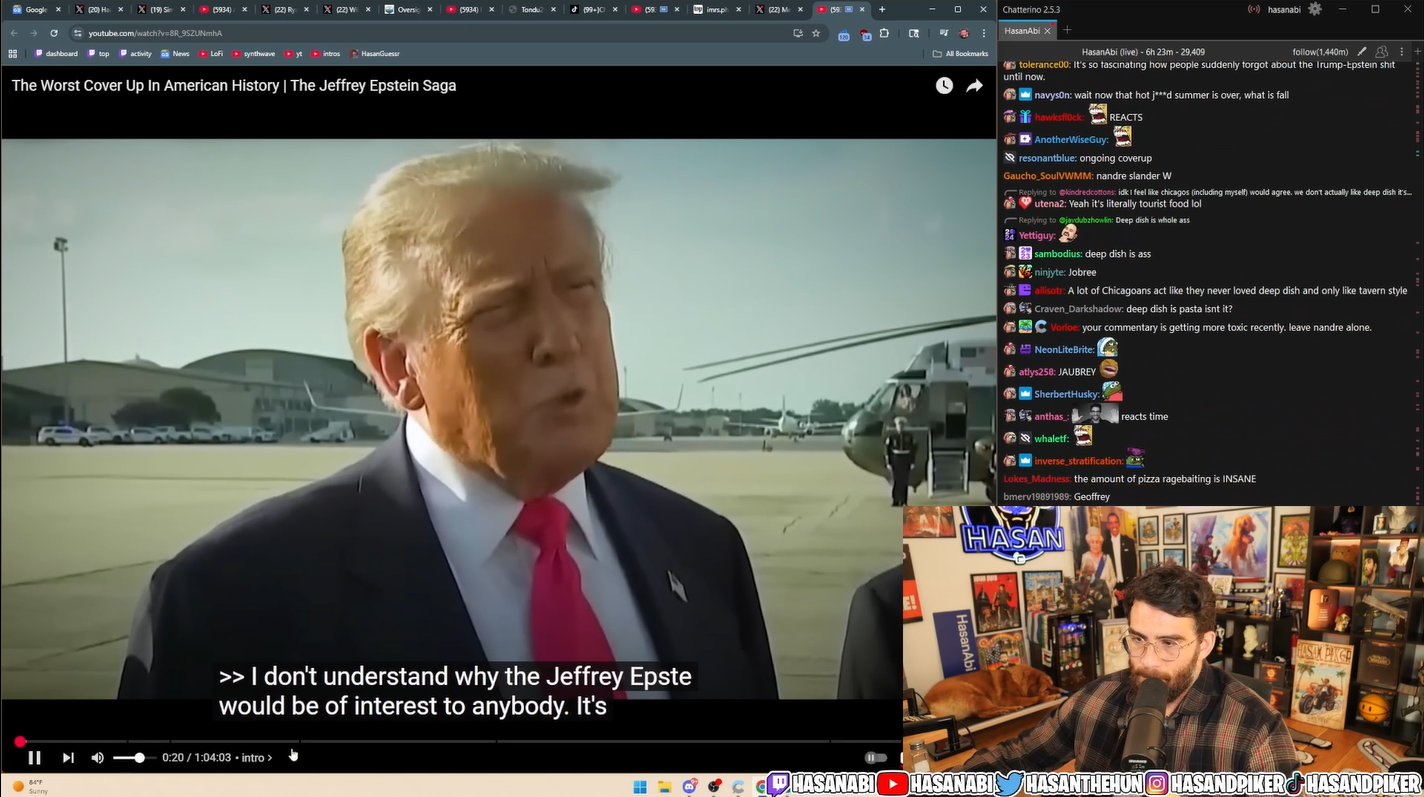
Task: Click username NeonLiteBrite in chat
Action: pyautogui.click(x=1064, y=350)
